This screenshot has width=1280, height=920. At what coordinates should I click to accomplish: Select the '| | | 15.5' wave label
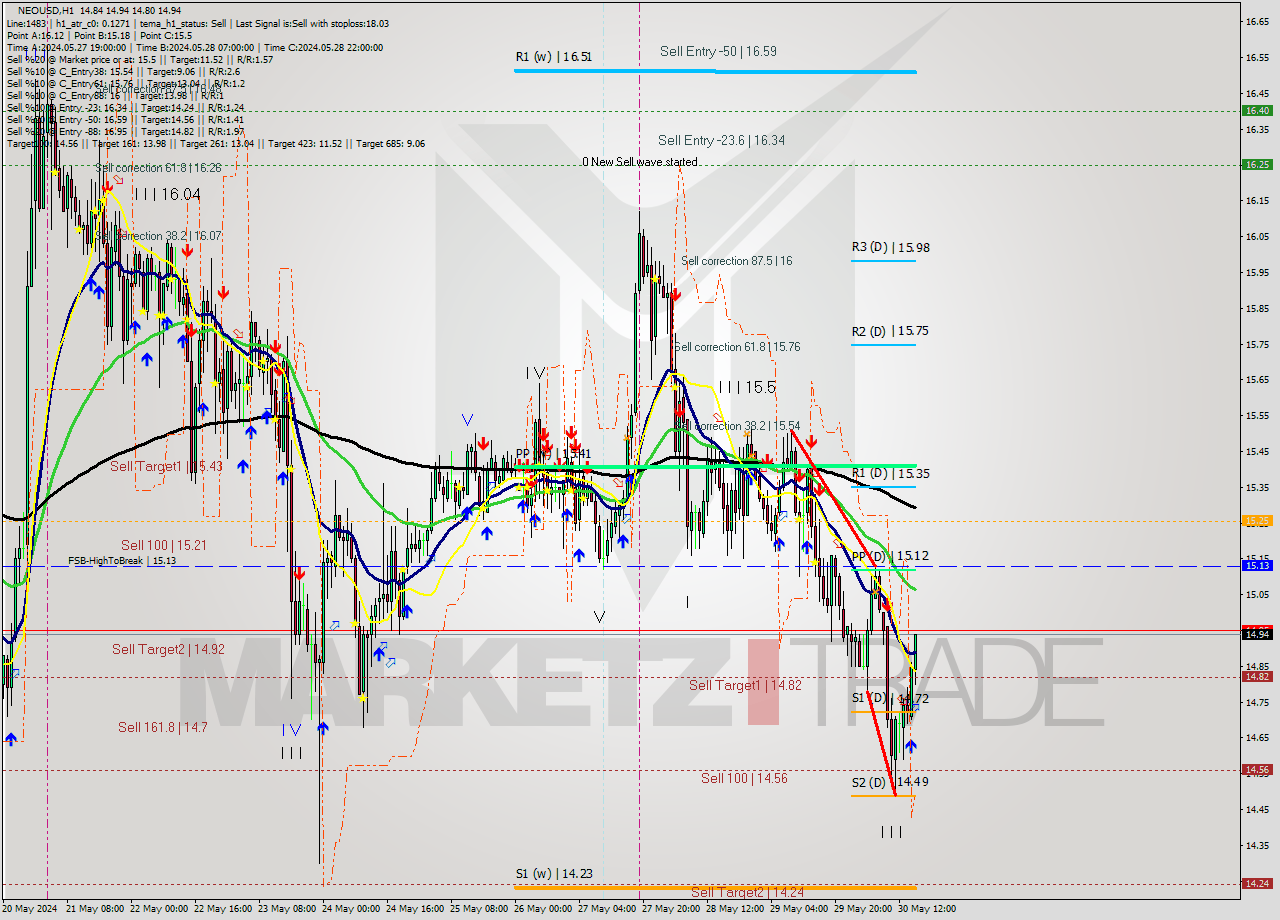[x=746, y=387]
